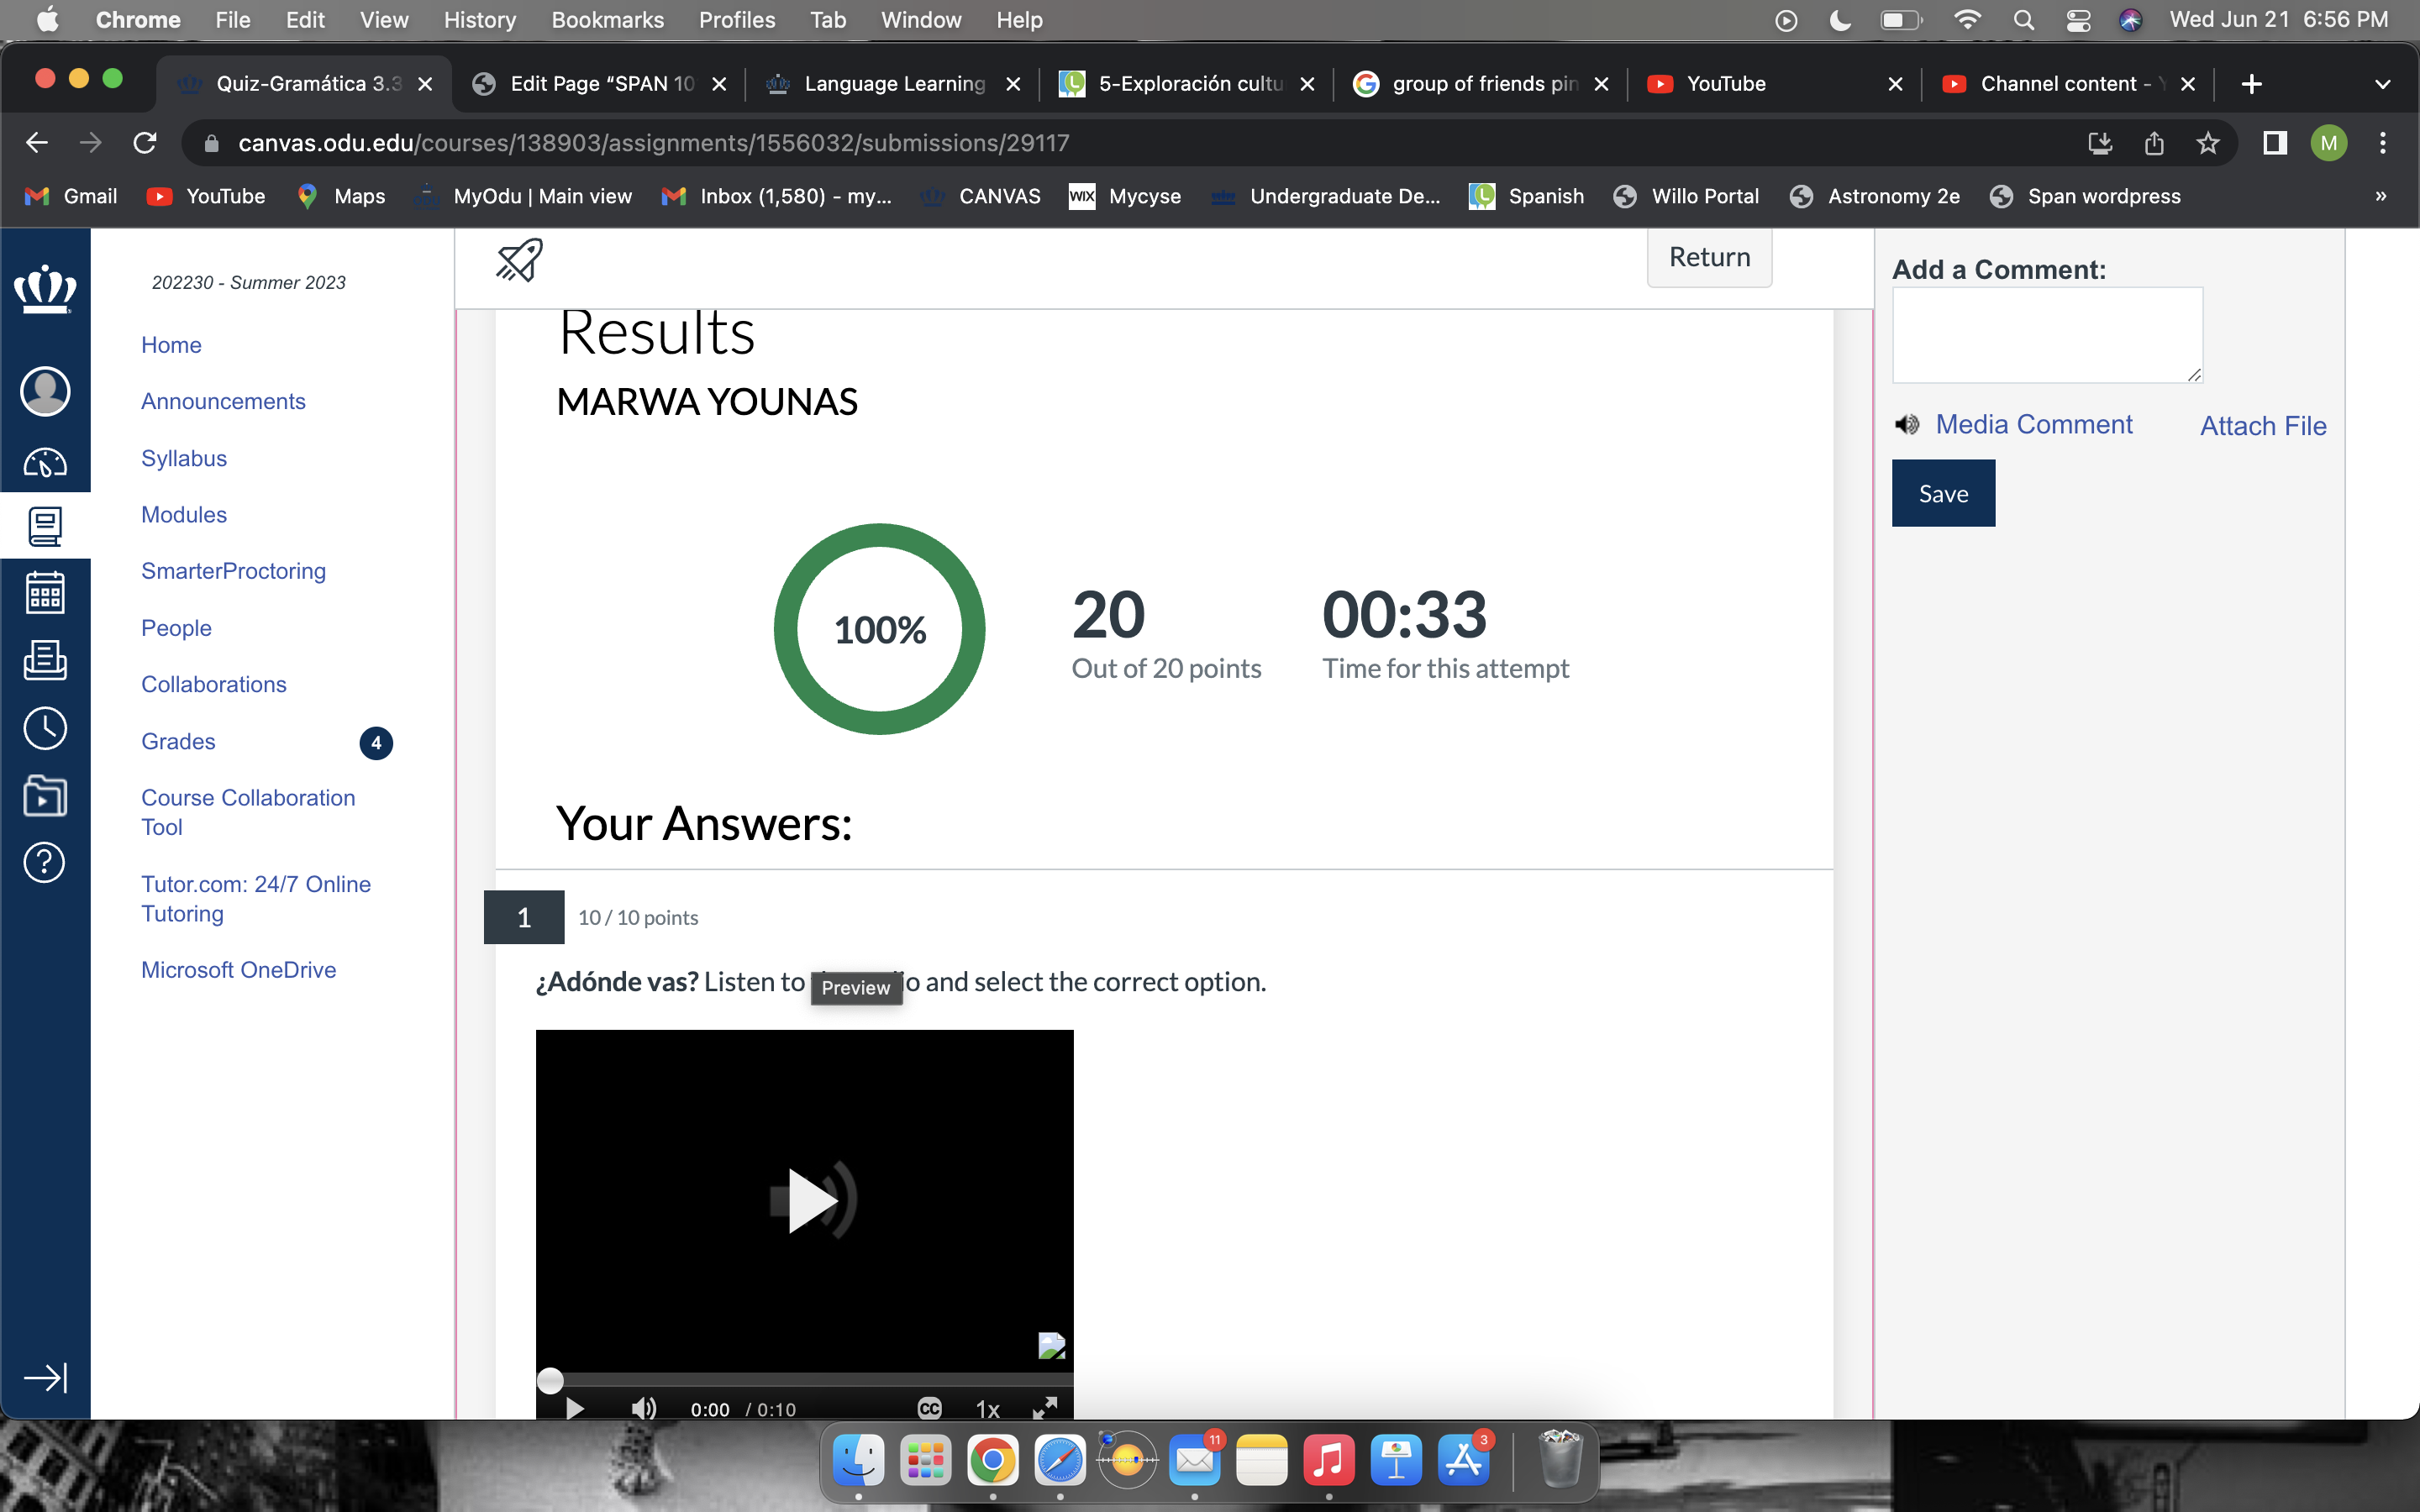Viewport: 2420px width, 1512px height.
Task: Open Tutor.com 24/7 Online Tutoring link
Action: click(x=256, y=898)
